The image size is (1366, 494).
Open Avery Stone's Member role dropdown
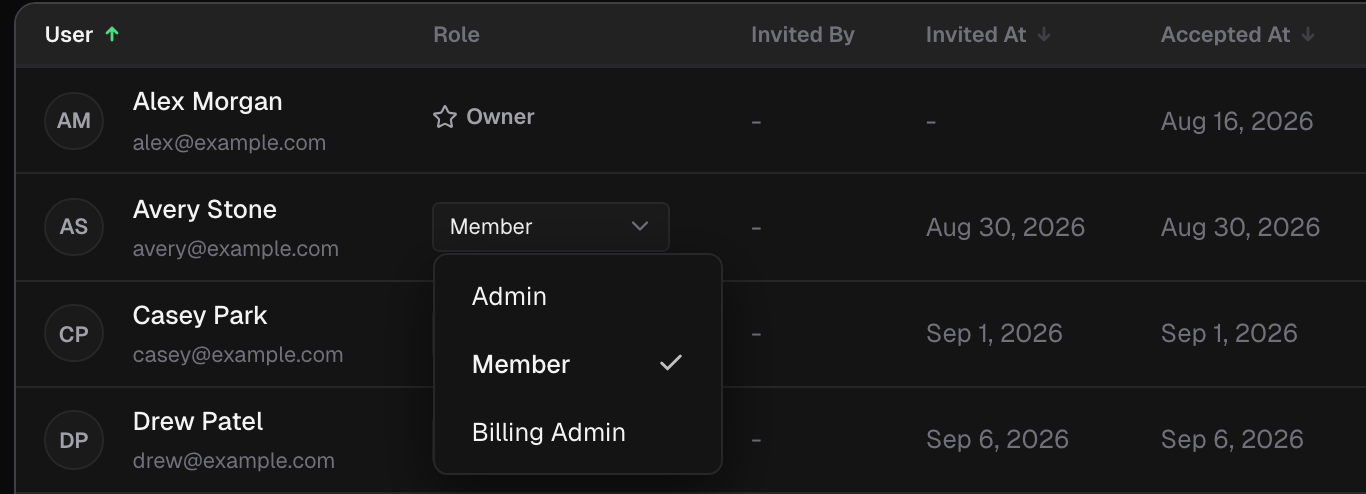[x=551, y=227]
